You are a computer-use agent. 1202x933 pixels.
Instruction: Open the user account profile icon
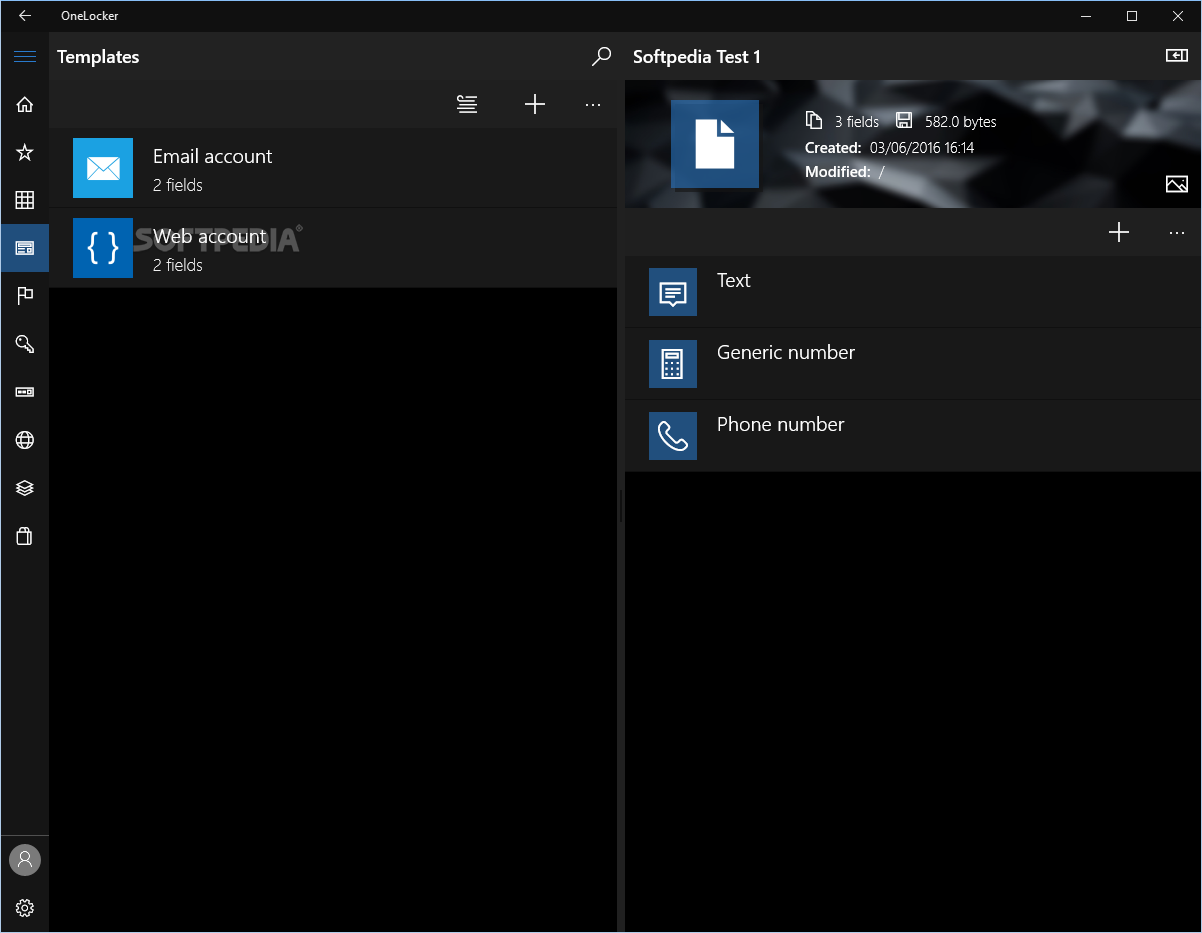click(25, 859)
